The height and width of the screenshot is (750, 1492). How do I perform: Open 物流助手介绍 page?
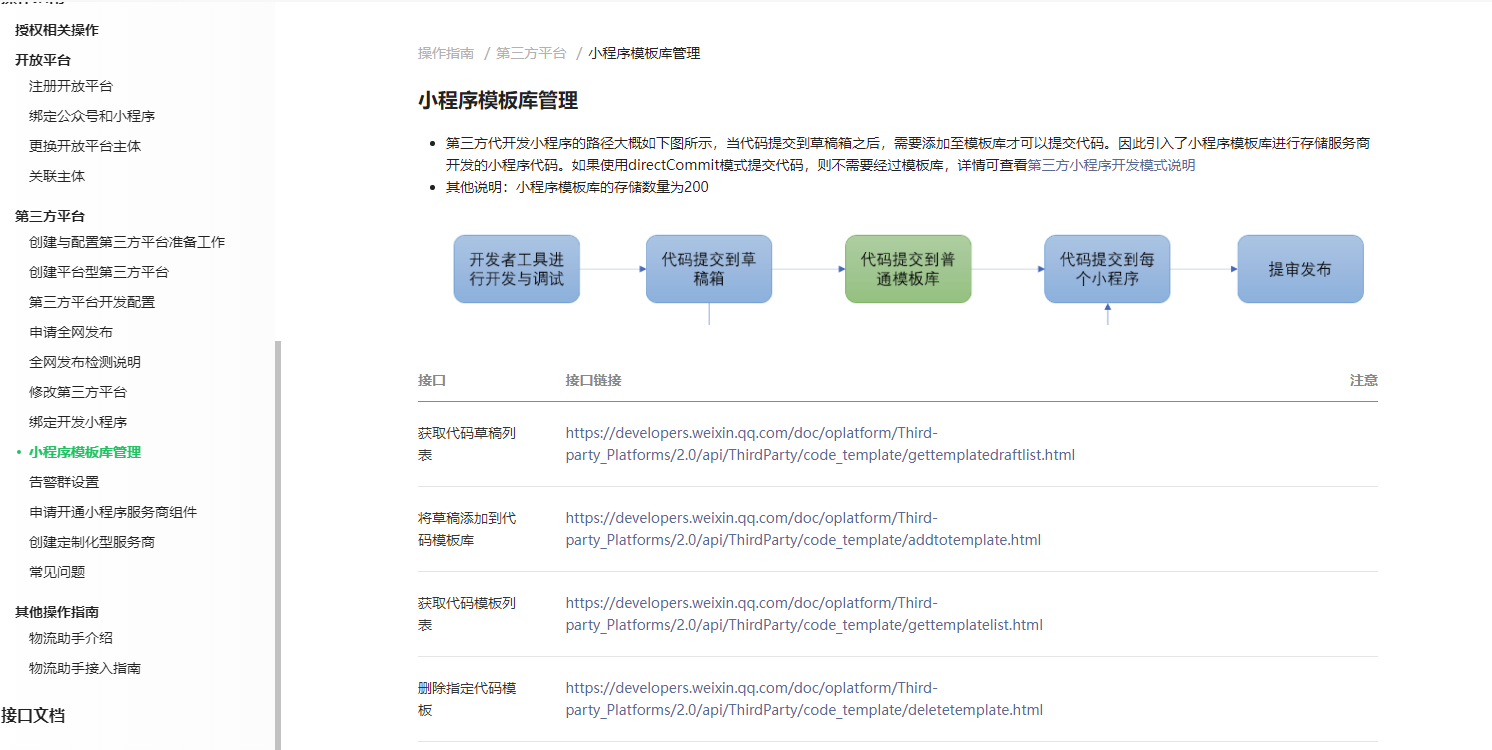tap(71, 638)
